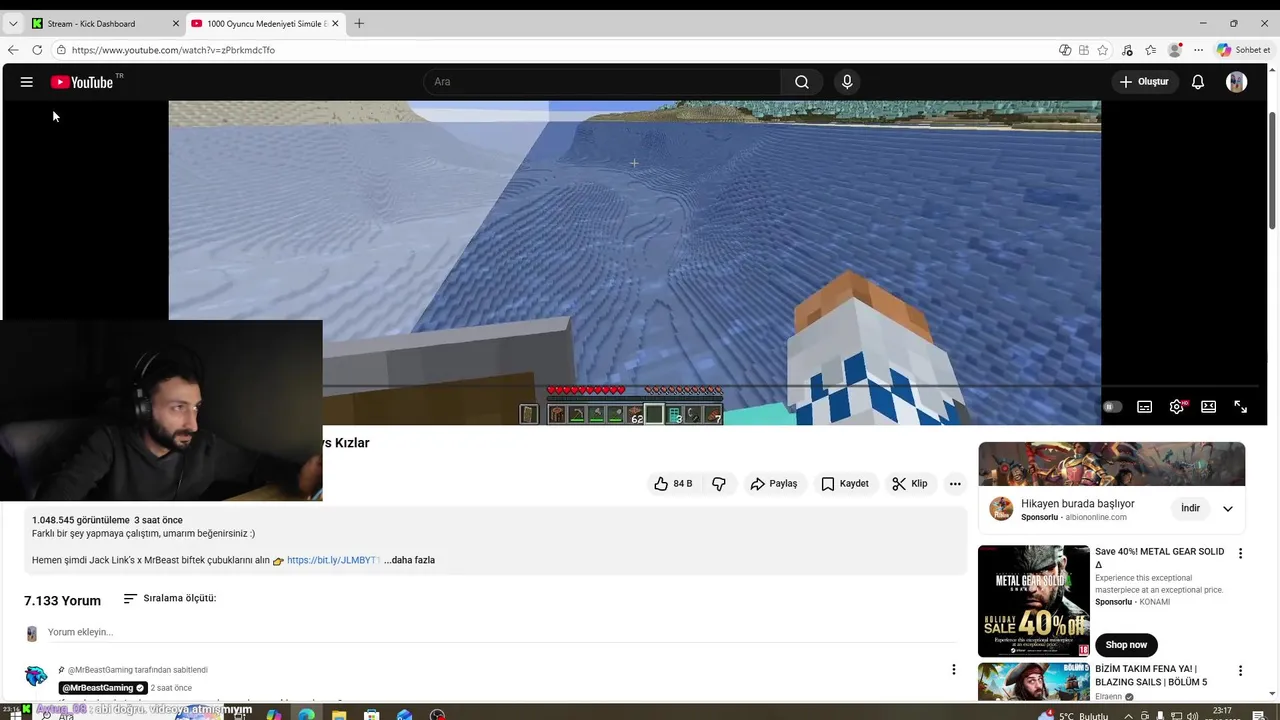
Task: Open the @MrBeastGaming channel name on comment
Action: [x=103, y=688]
